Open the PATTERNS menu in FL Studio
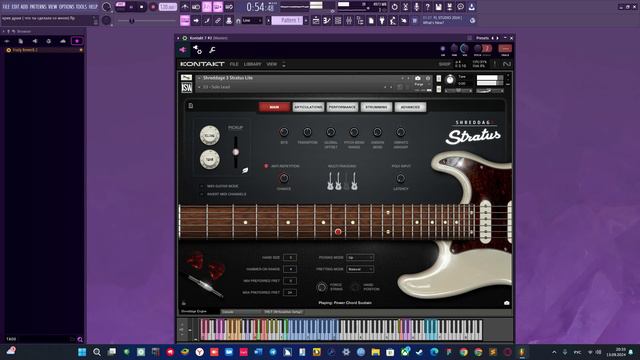This screenshot has height=360, width=640. coord(38,7)
